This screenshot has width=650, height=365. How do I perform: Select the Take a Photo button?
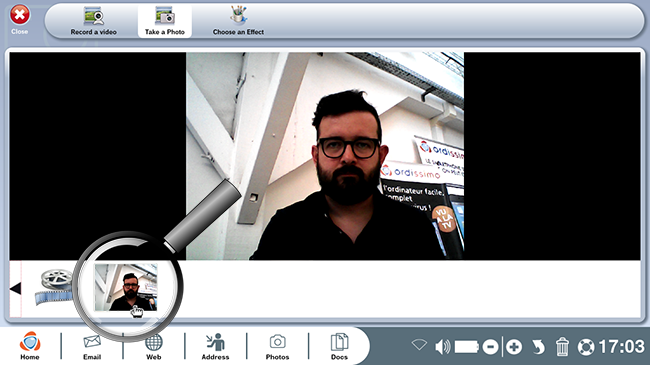165,22
